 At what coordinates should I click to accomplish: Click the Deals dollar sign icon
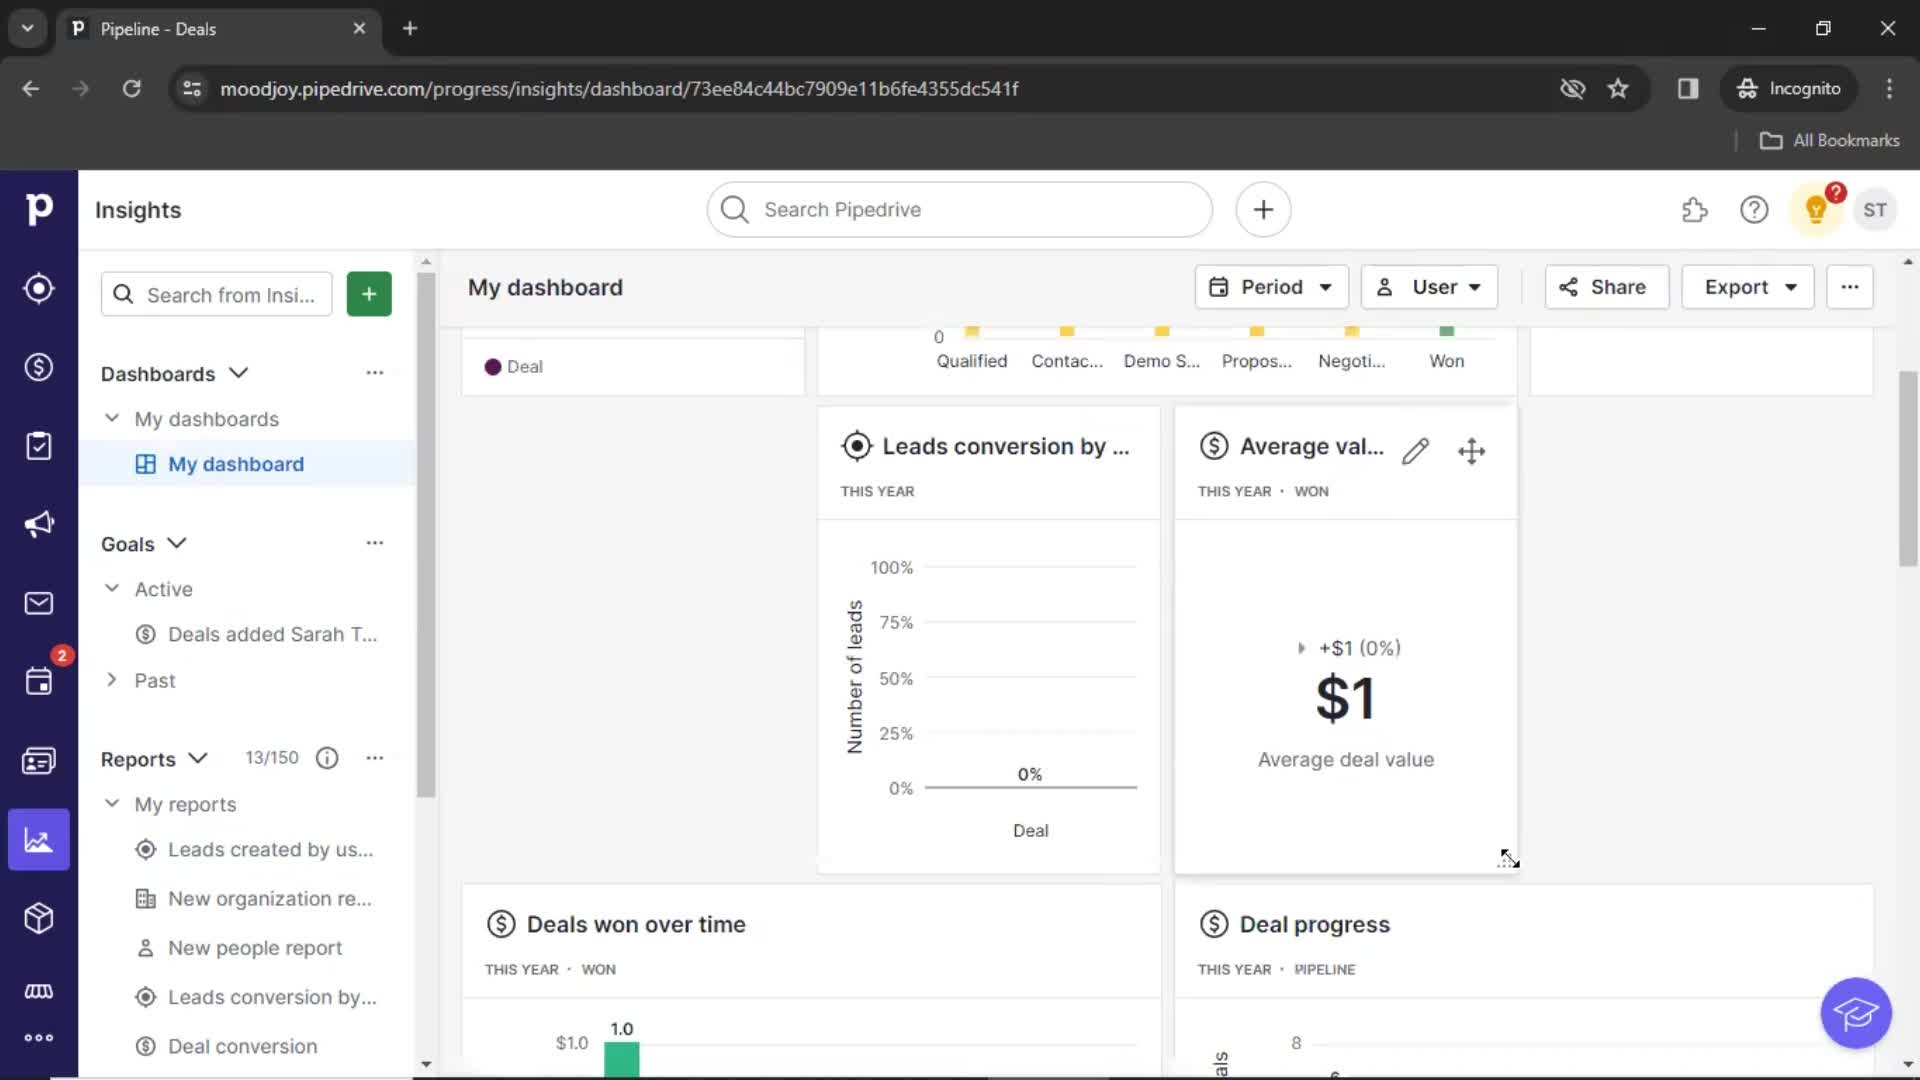38,367
